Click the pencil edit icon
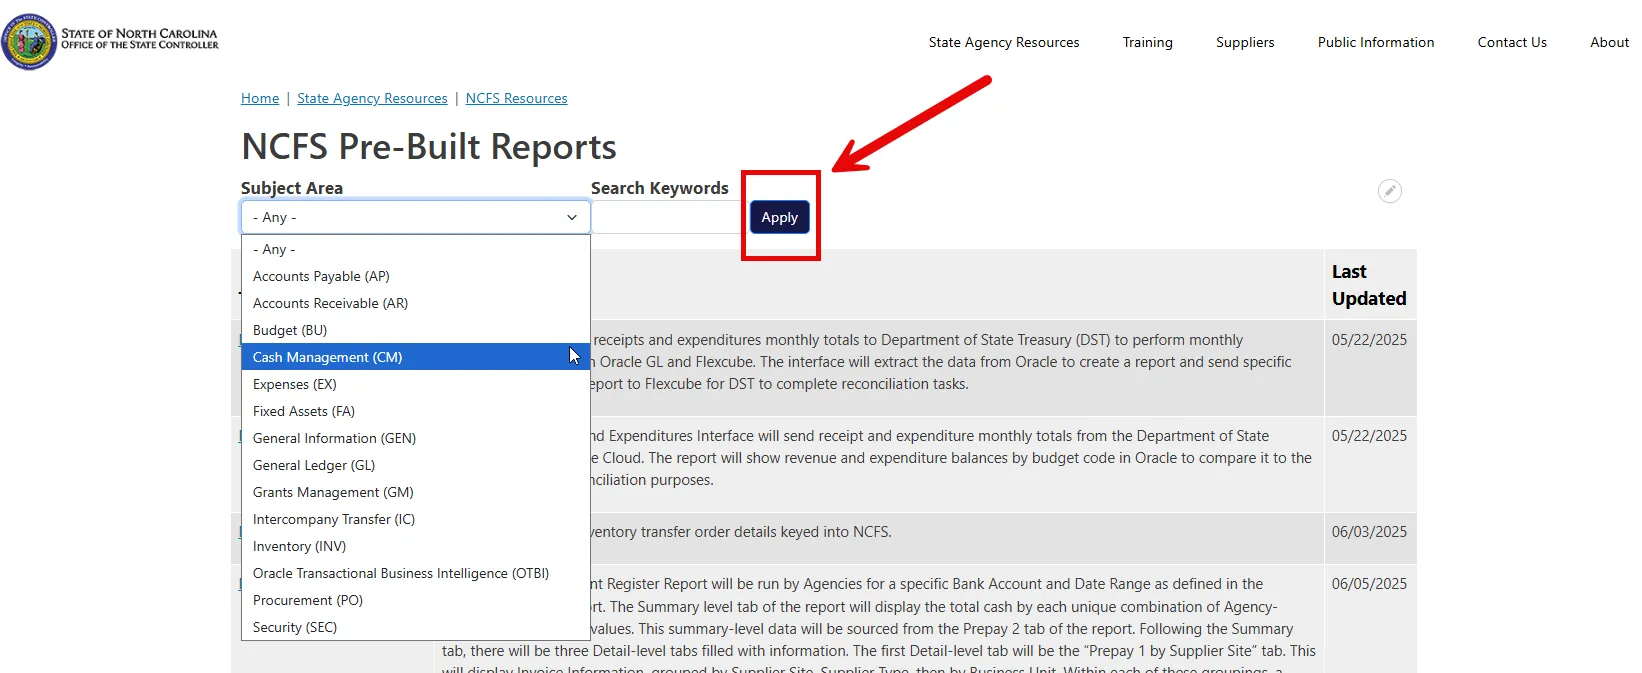 click(x=1389, y=191)
